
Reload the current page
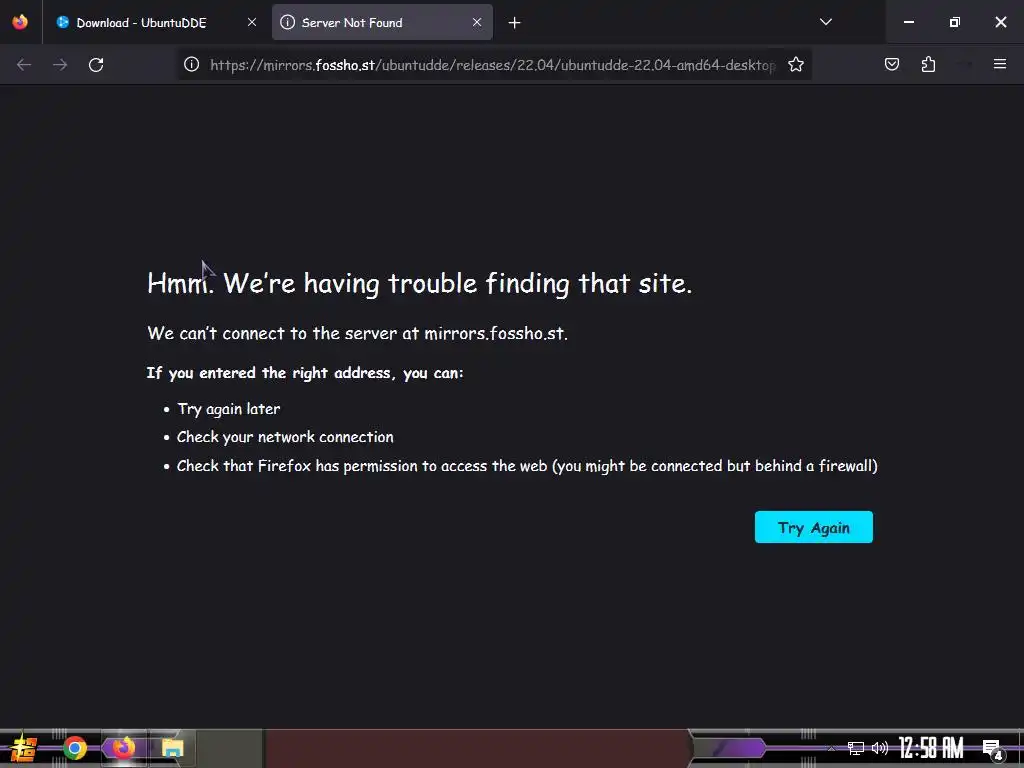[96, 65]
